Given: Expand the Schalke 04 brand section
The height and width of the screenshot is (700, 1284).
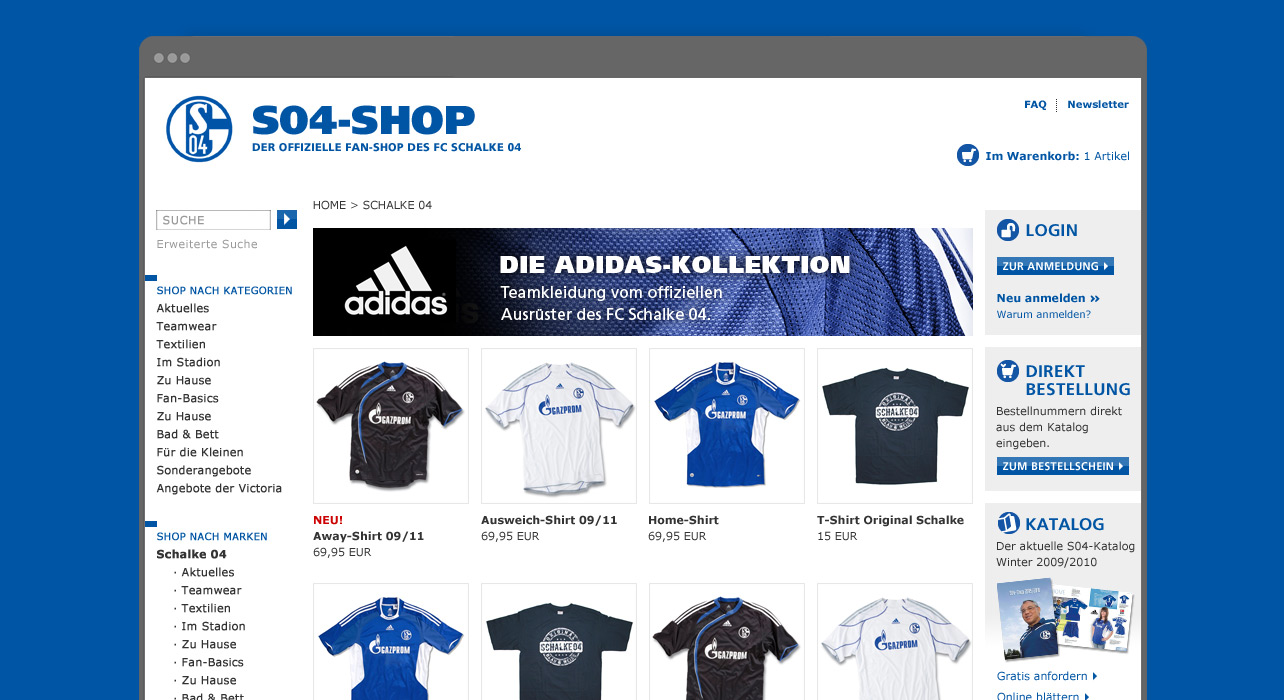Looking at the screenshot, I should point(191,554).
